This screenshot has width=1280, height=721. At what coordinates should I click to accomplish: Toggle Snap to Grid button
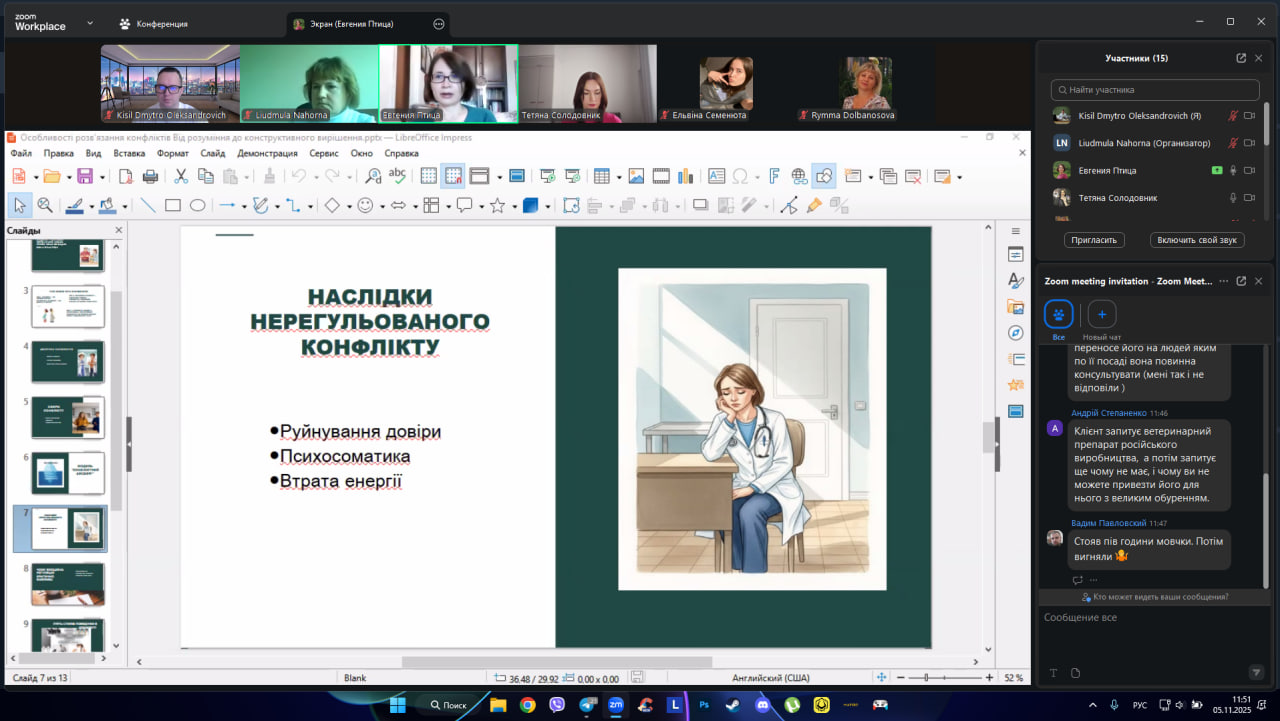(x=454, y=176)
